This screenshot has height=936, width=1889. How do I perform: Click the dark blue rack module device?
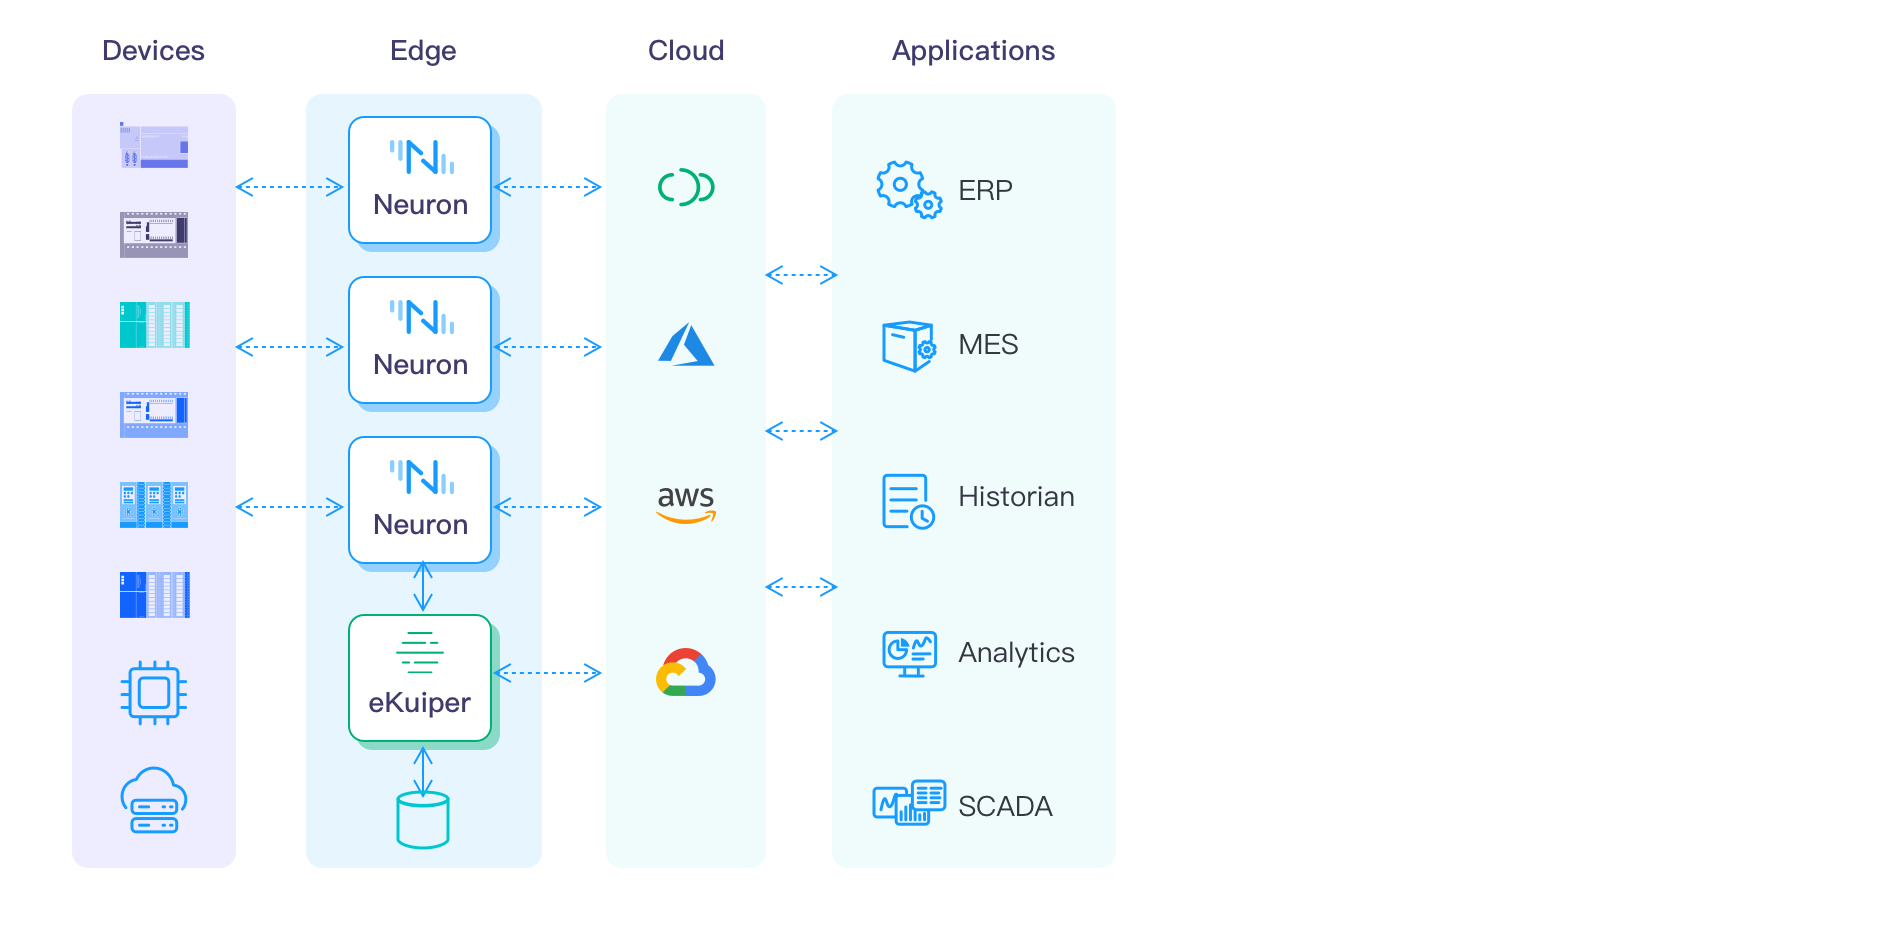[155, 595]
